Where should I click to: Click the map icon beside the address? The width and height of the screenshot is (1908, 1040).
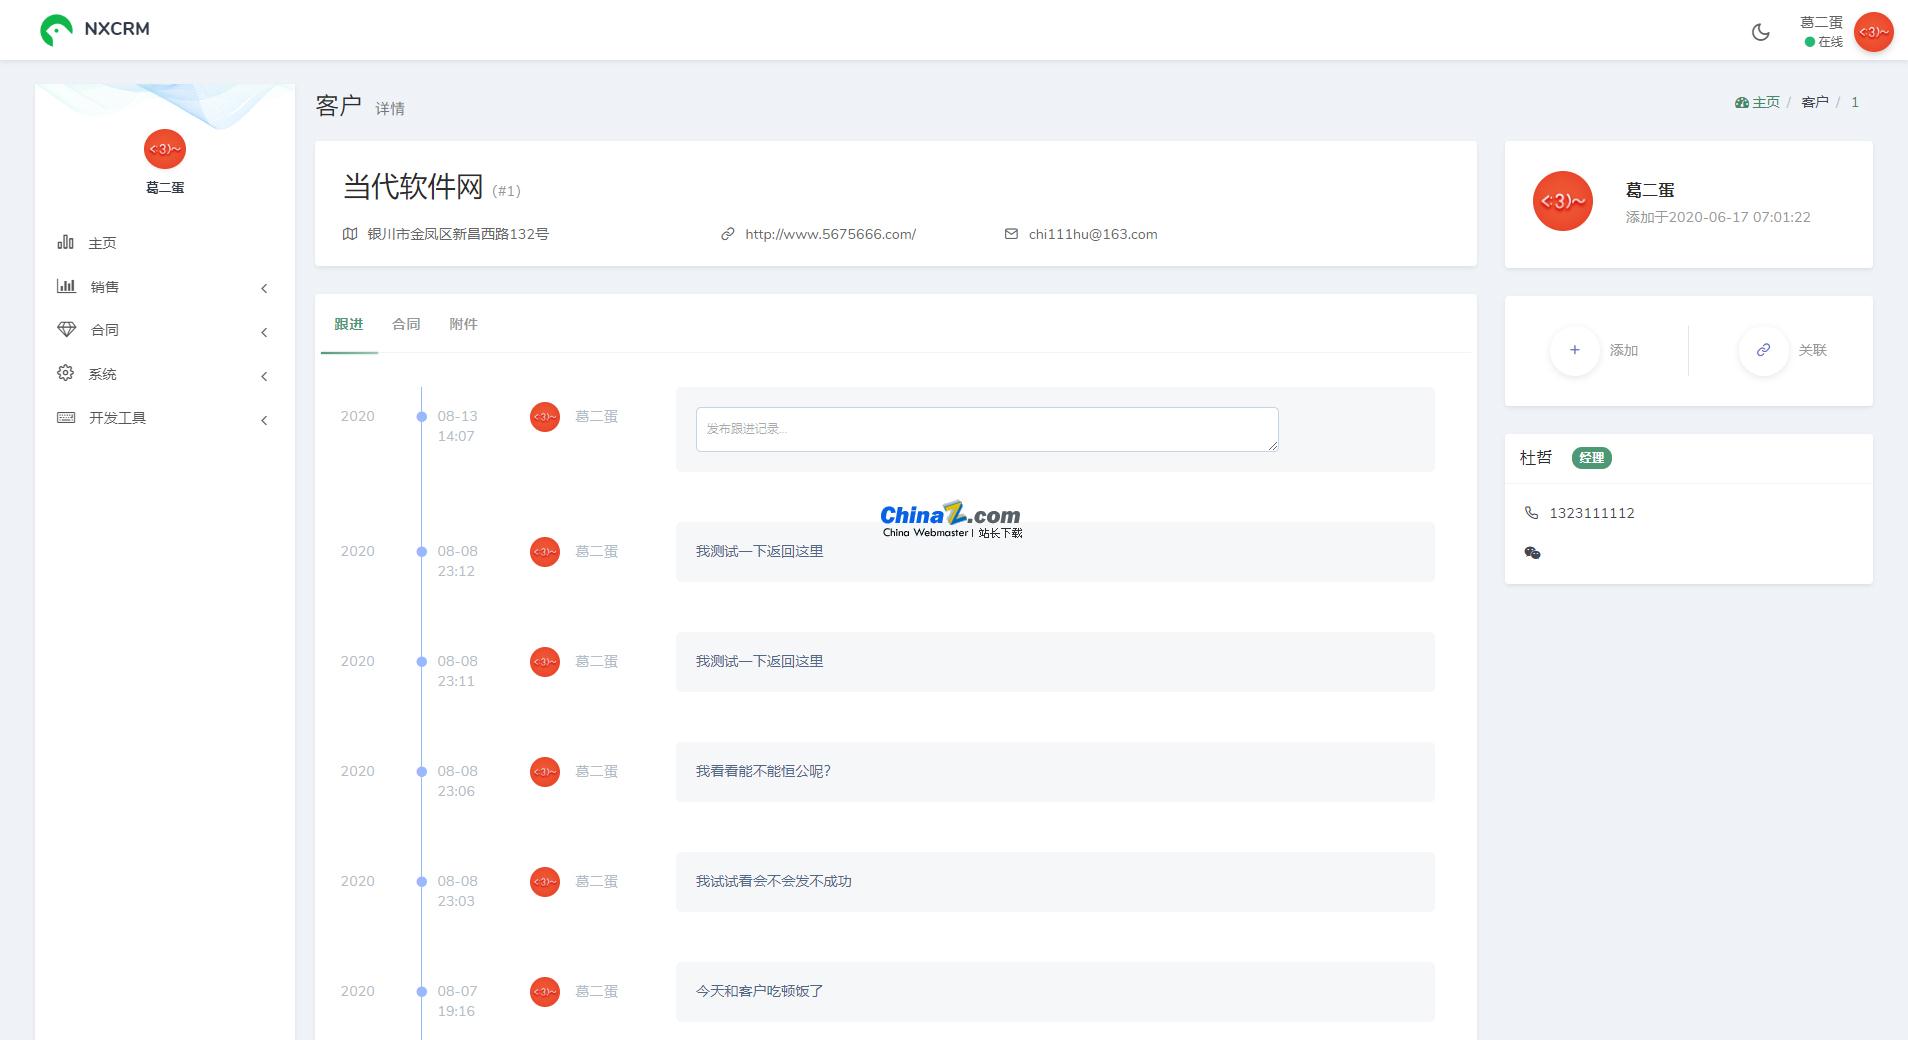[350, 234]
